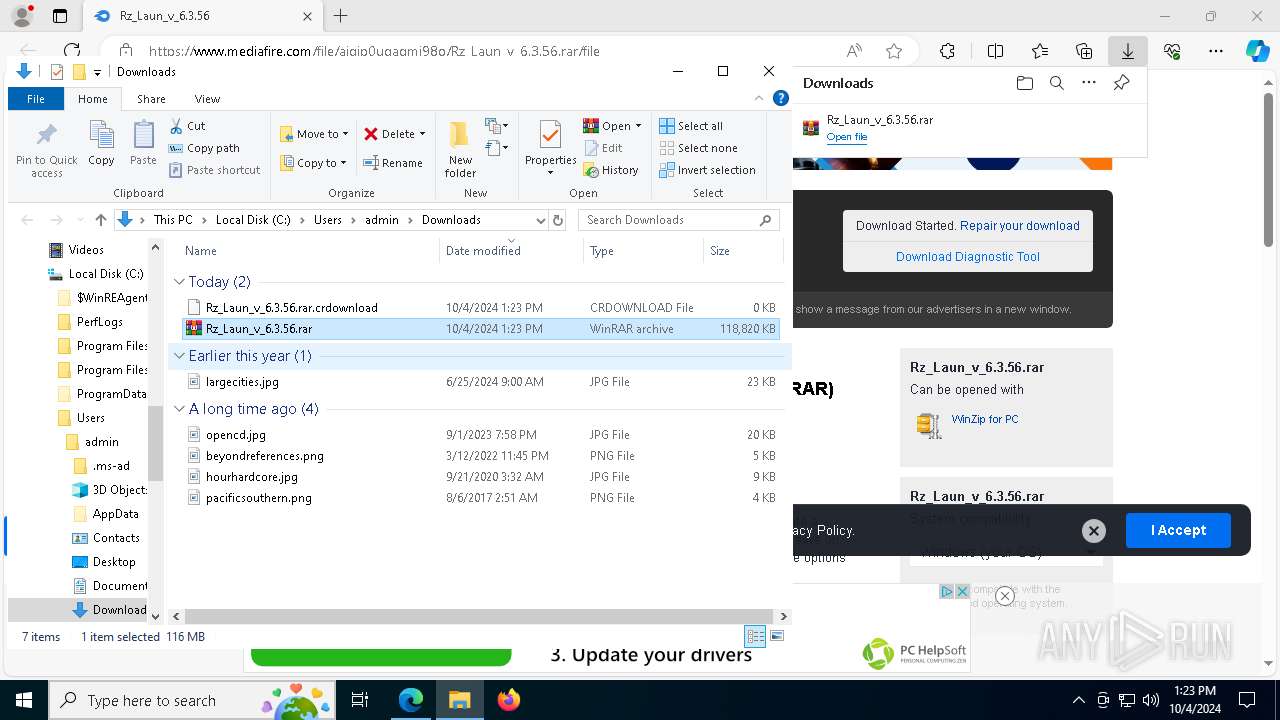Open file History
Image resolution: width=1280 pixels, height=720 pixels.
(x=611, y=170)
